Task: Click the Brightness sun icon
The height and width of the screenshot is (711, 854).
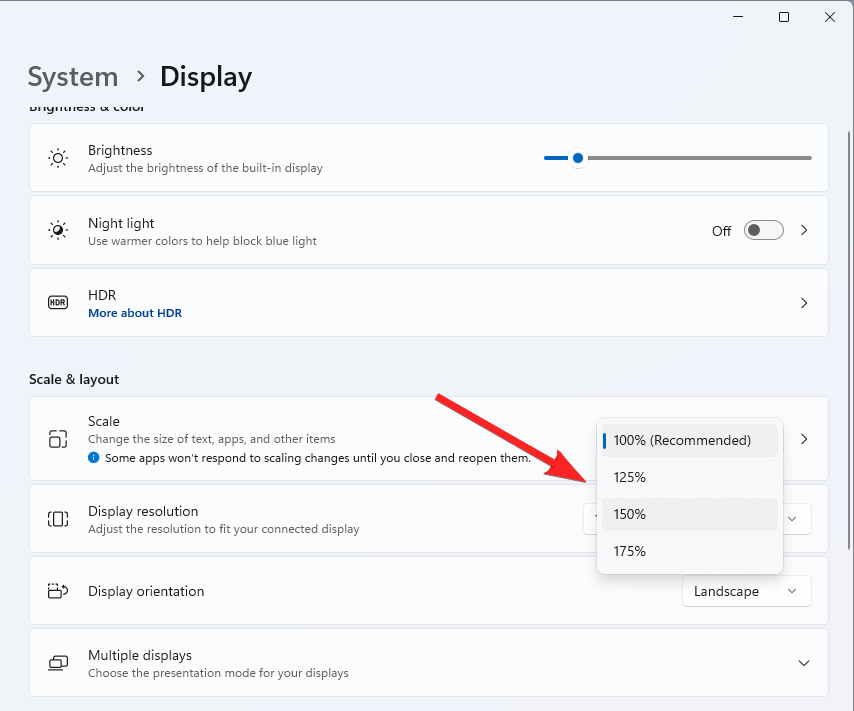Action: click(x=58, y=158)
